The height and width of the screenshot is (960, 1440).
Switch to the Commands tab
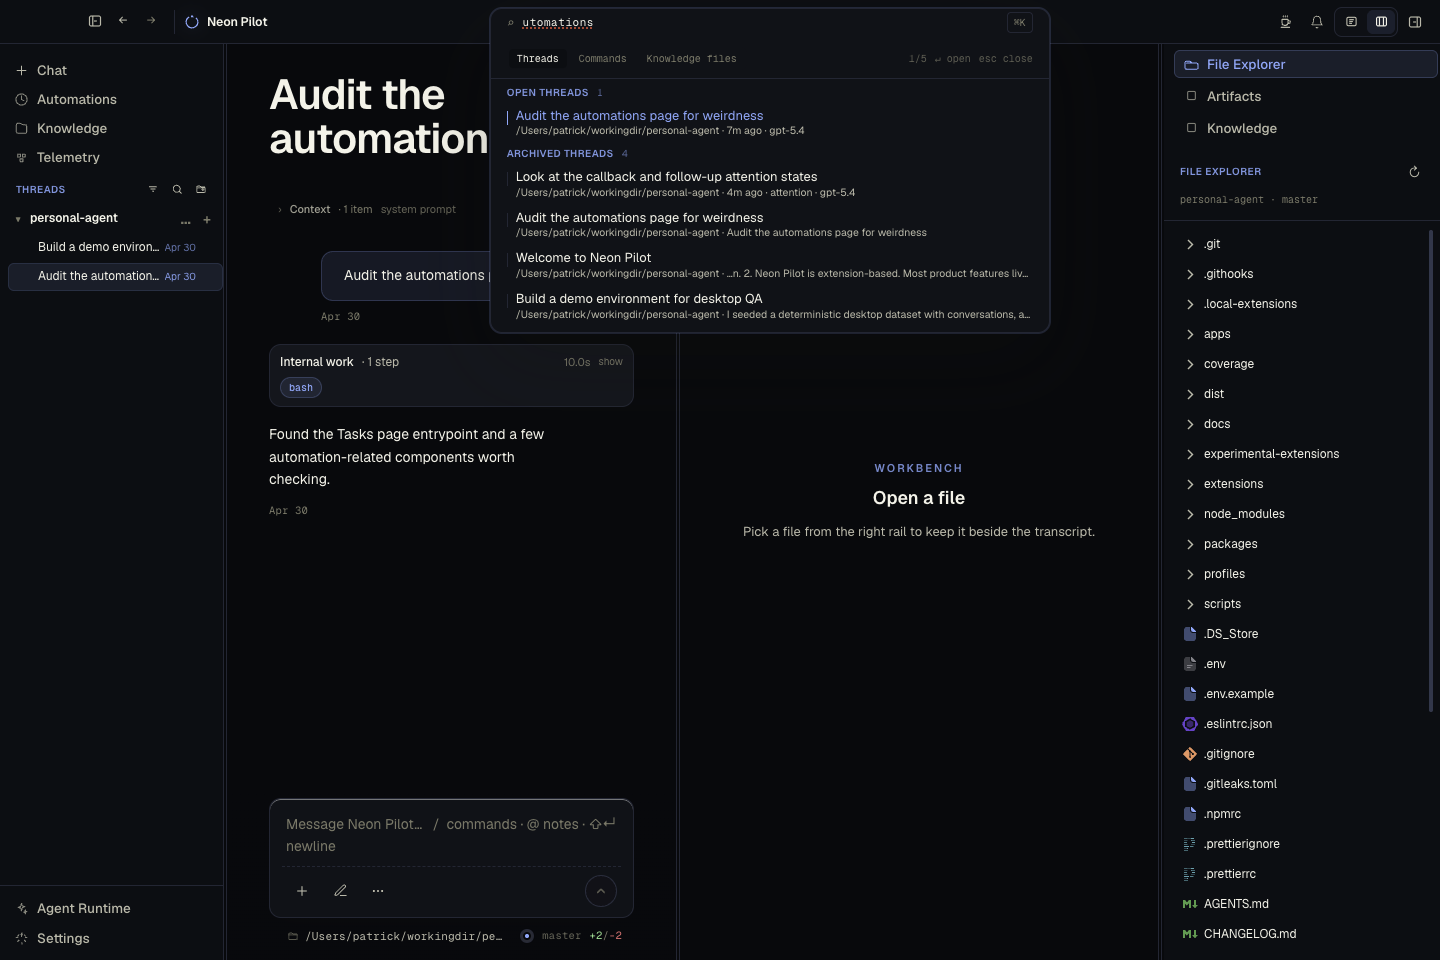pos(602,59)
